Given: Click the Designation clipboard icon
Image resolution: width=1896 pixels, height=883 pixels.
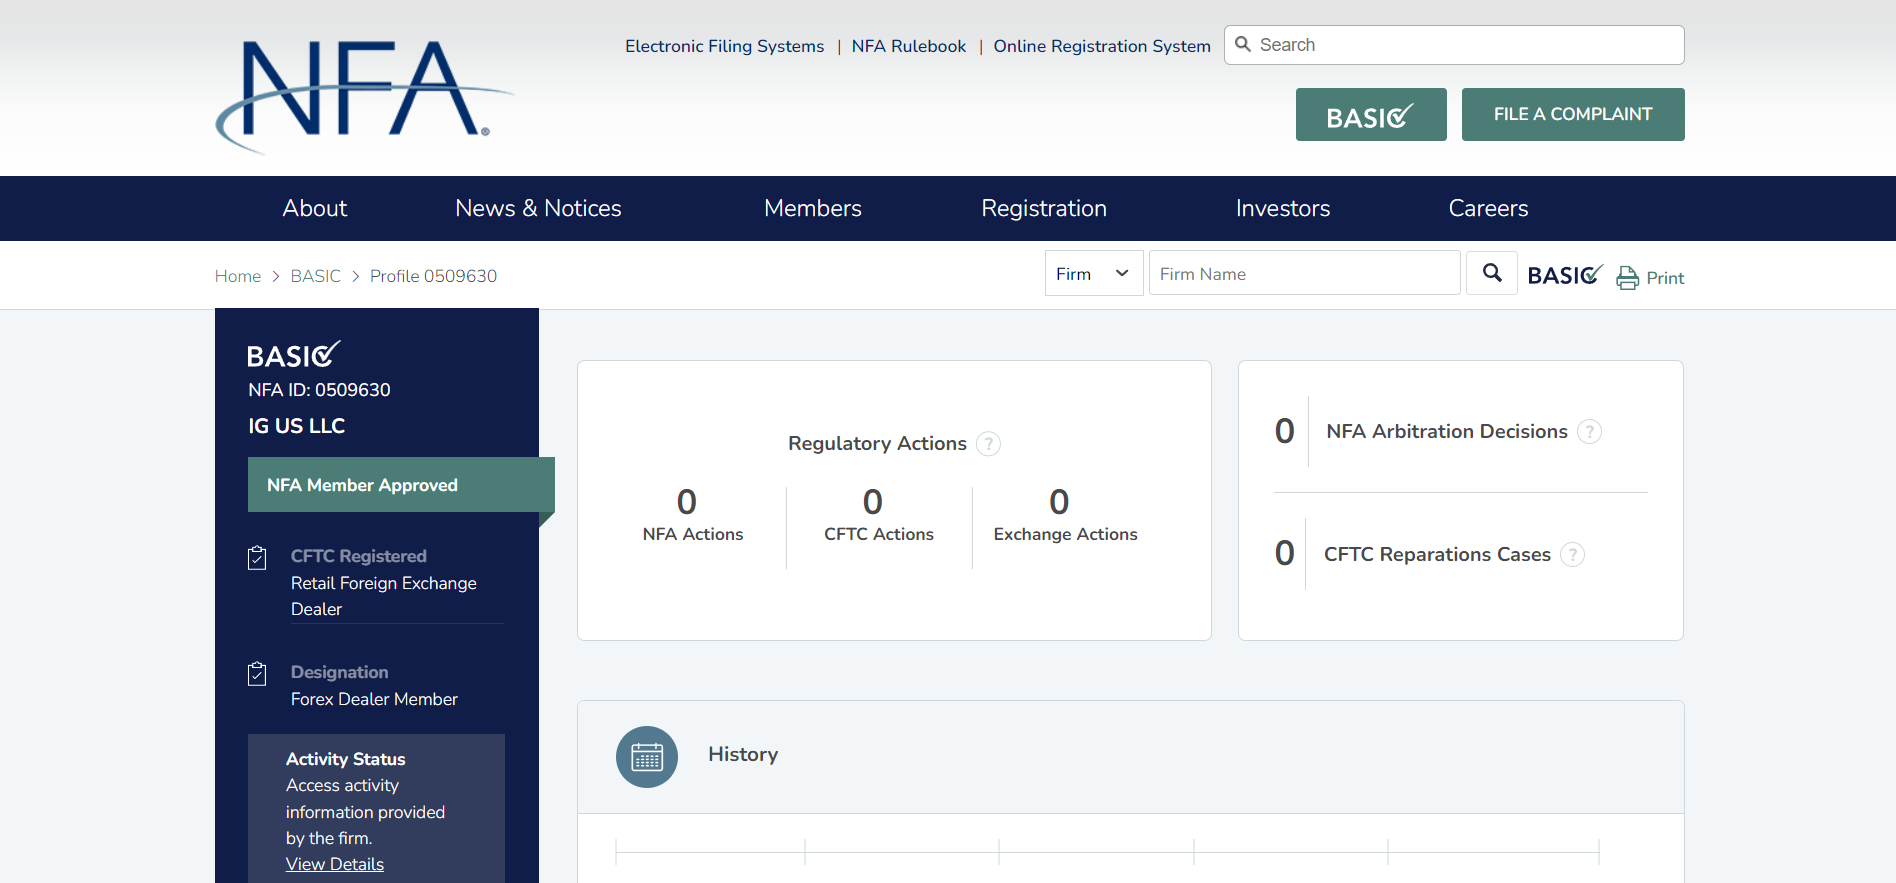Looking at the screenshot, I should click(257, 674).
